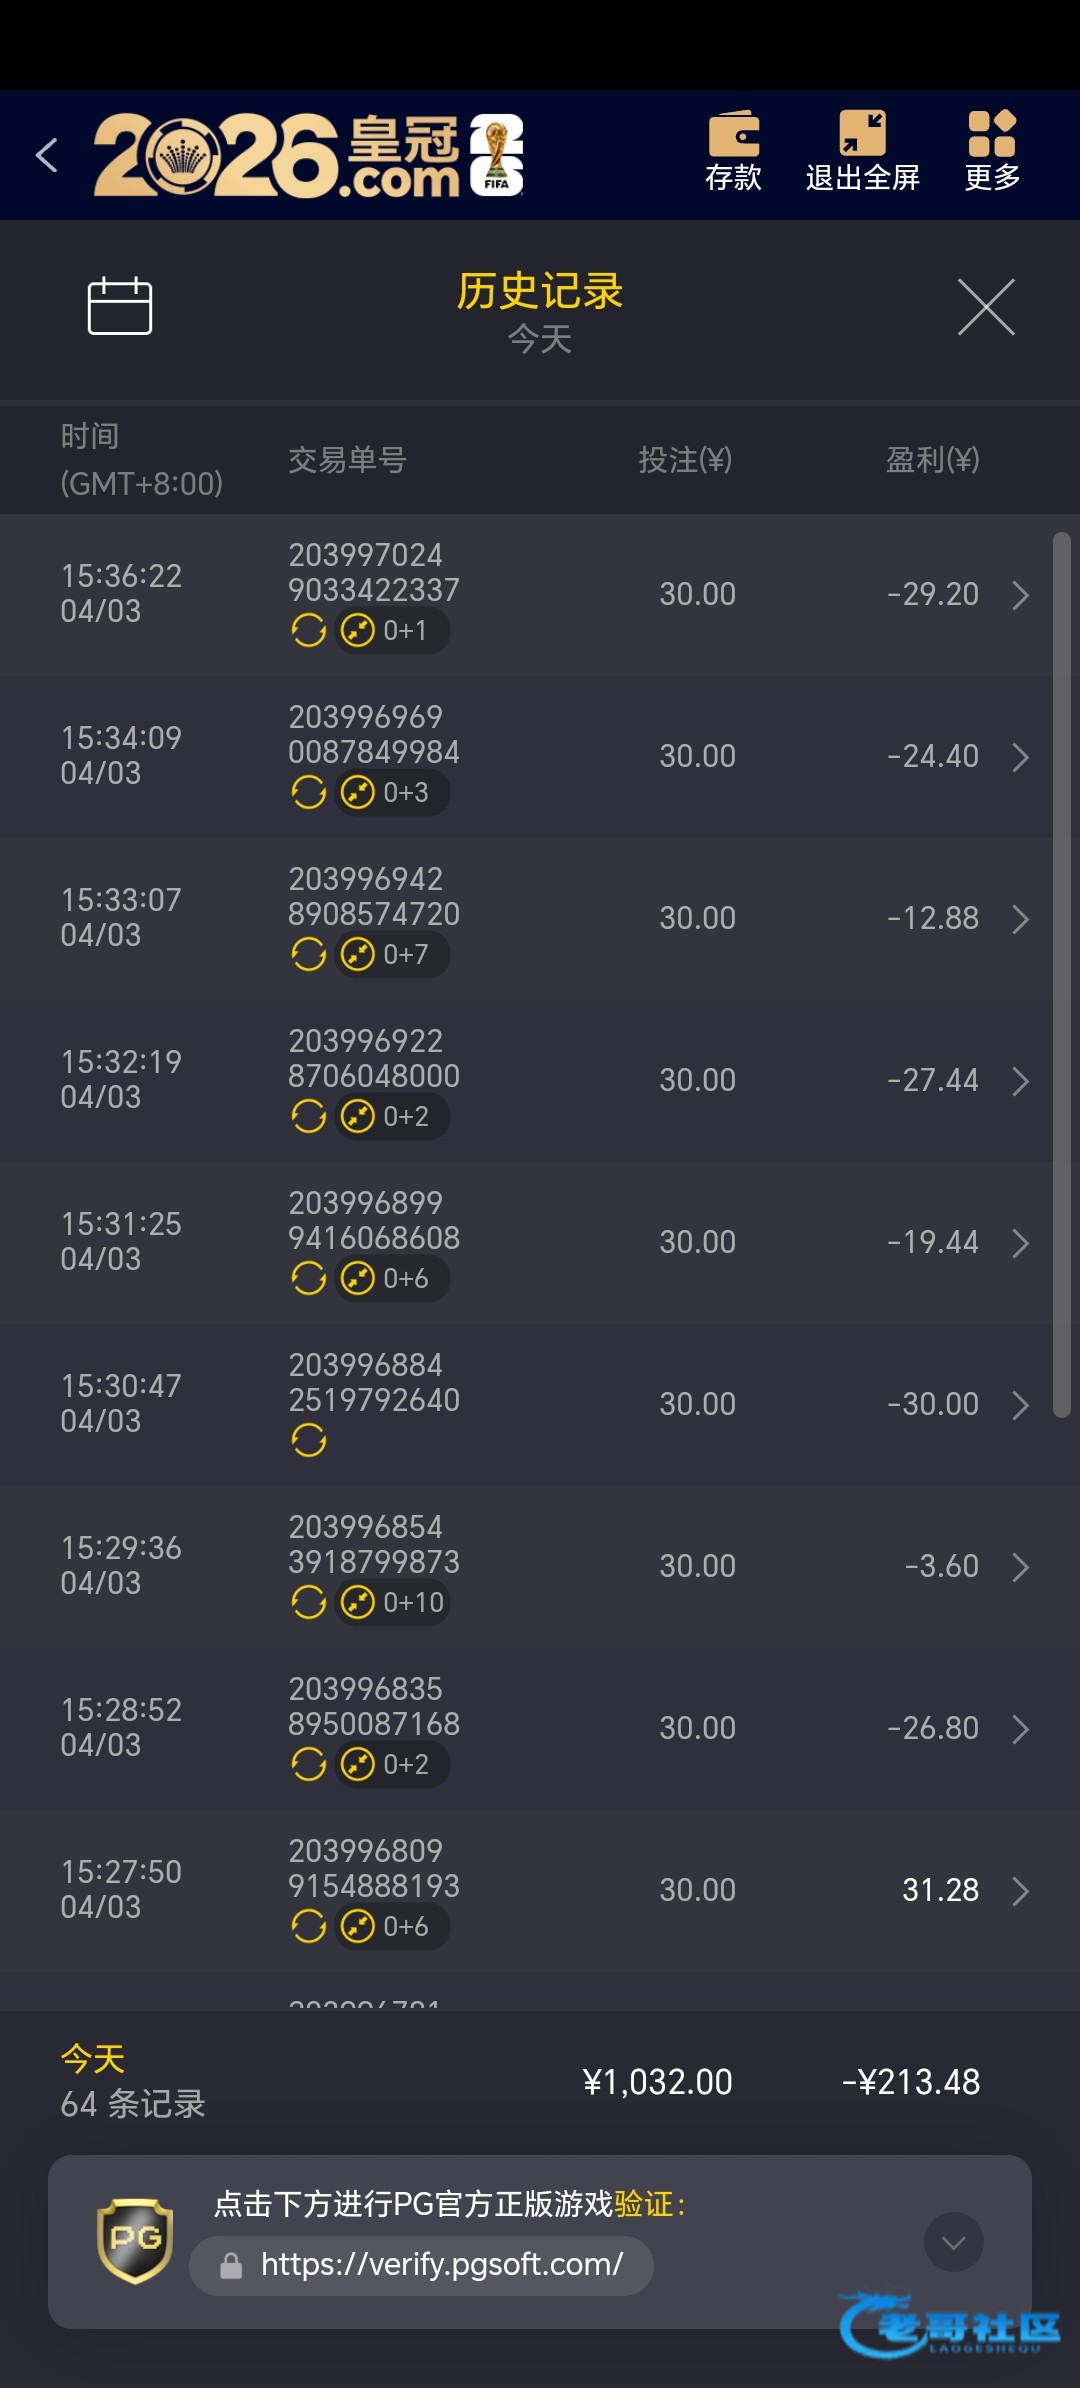This screenshot has height=2388, width=1080.
Task: Tap the 0+10 free spin badge
Action: click(392, 1603)
